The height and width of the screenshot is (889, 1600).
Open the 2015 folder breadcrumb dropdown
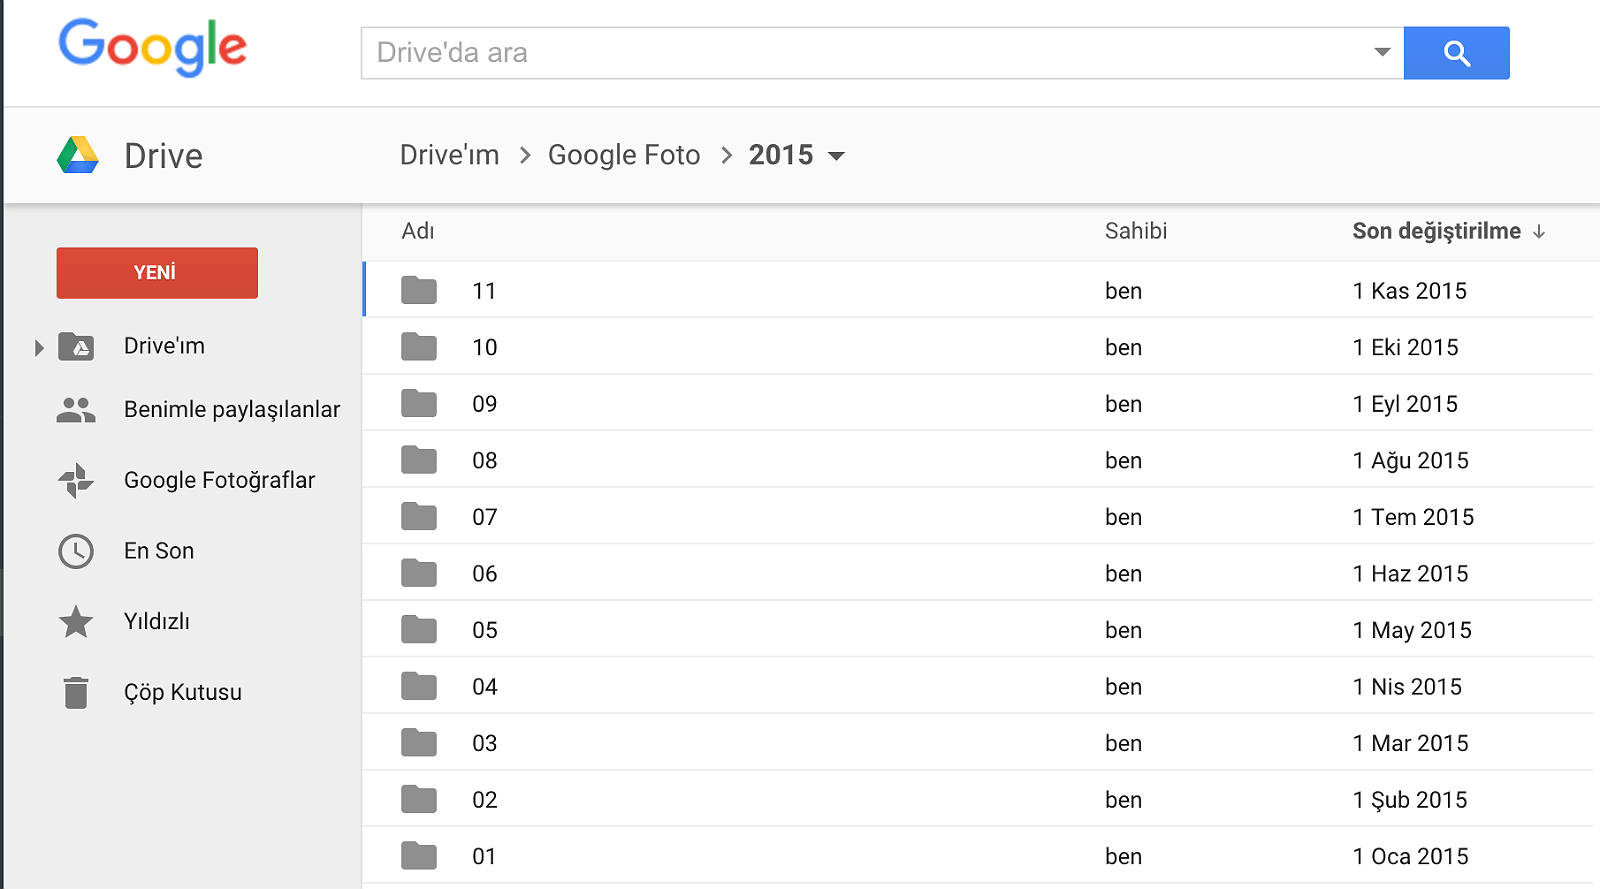[837, 156]
